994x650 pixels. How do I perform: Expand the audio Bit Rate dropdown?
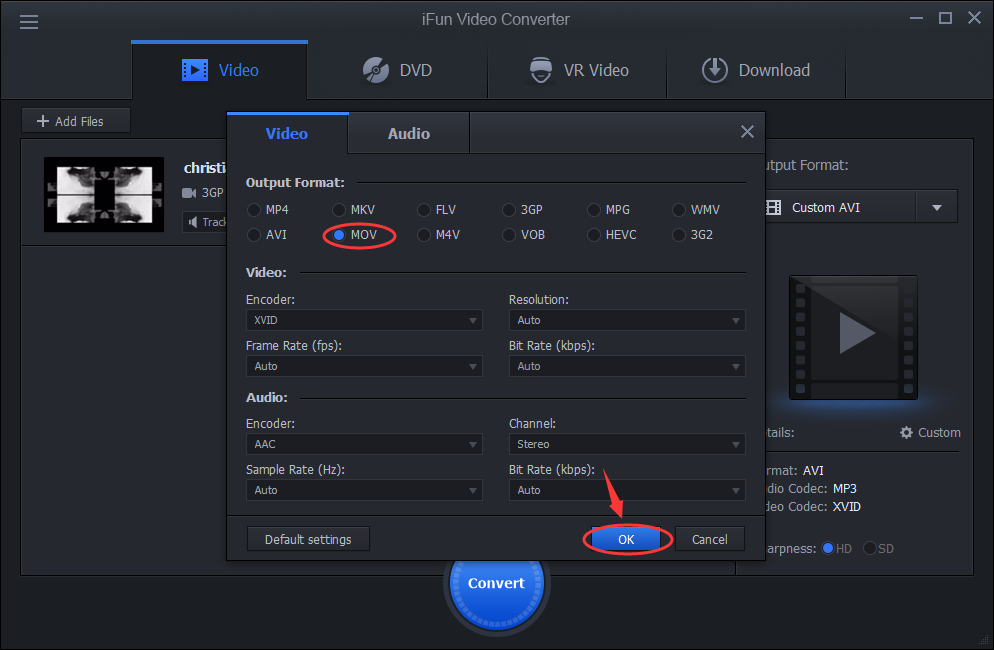coord(627,490)
